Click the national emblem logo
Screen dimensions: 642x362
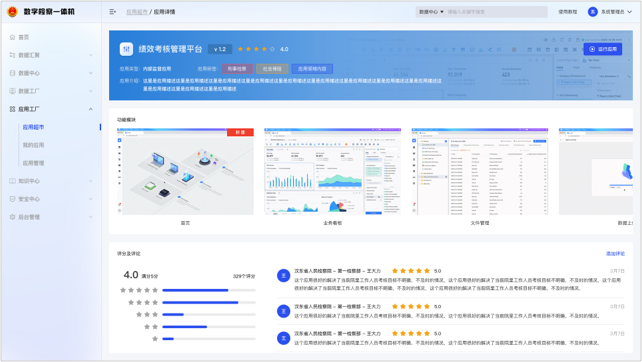pyautogui.click(x=12, y=11)
